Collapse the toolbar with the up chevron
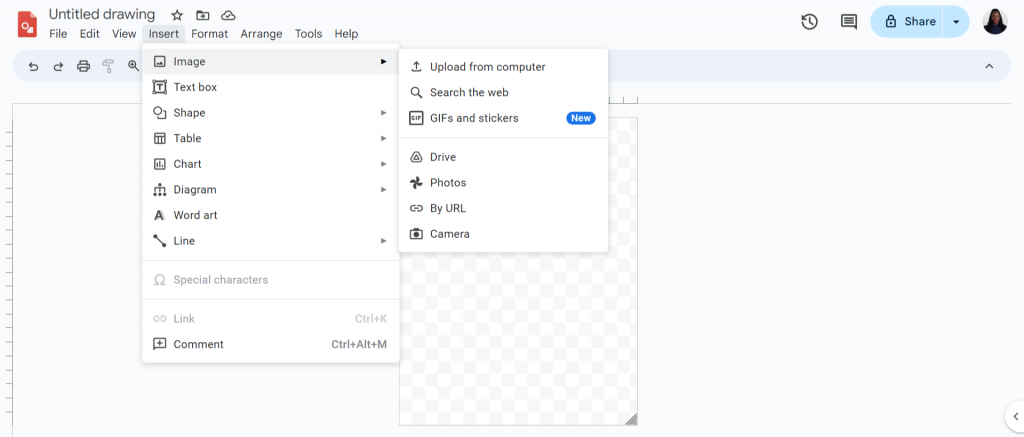This screenshot has width=1024, height=437. [x=989, y=66]
